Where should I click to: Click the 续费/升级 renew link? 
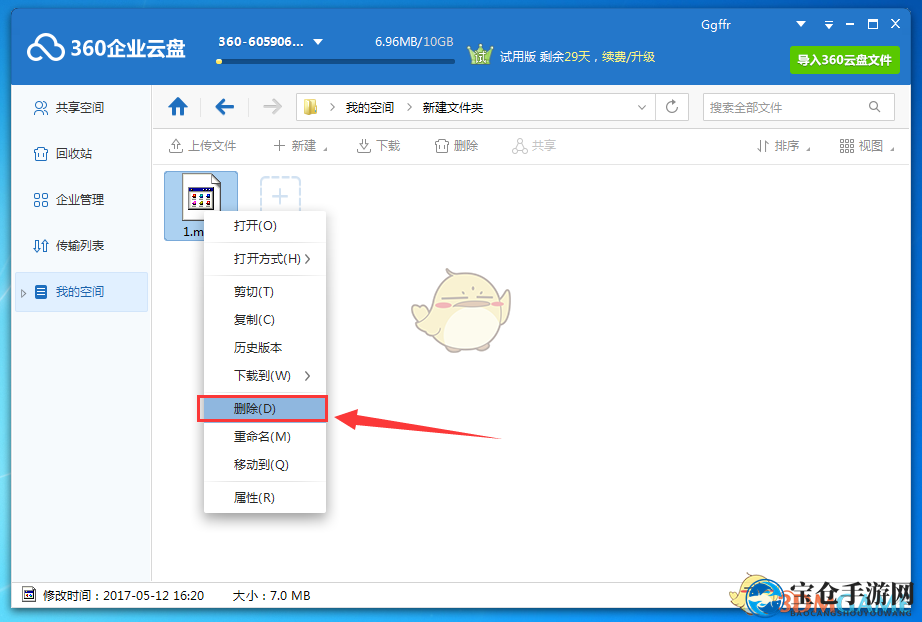(628, 57)
